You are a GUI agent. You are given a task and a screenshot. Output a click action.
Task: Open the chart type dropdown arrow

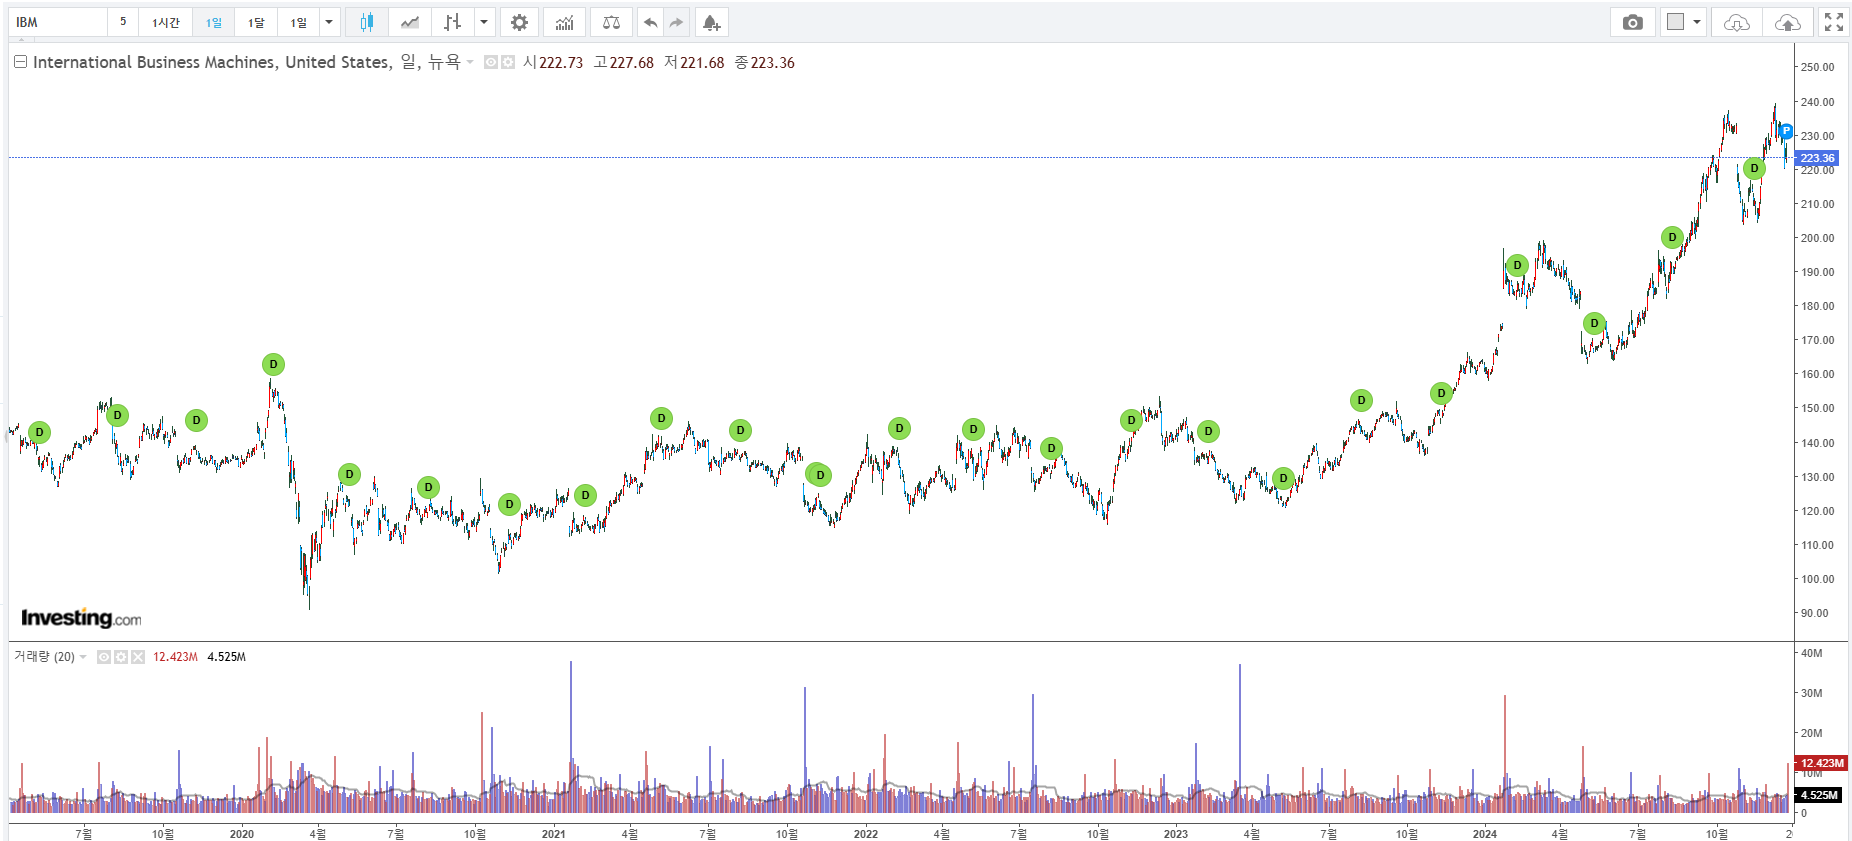tap(484, 22)
